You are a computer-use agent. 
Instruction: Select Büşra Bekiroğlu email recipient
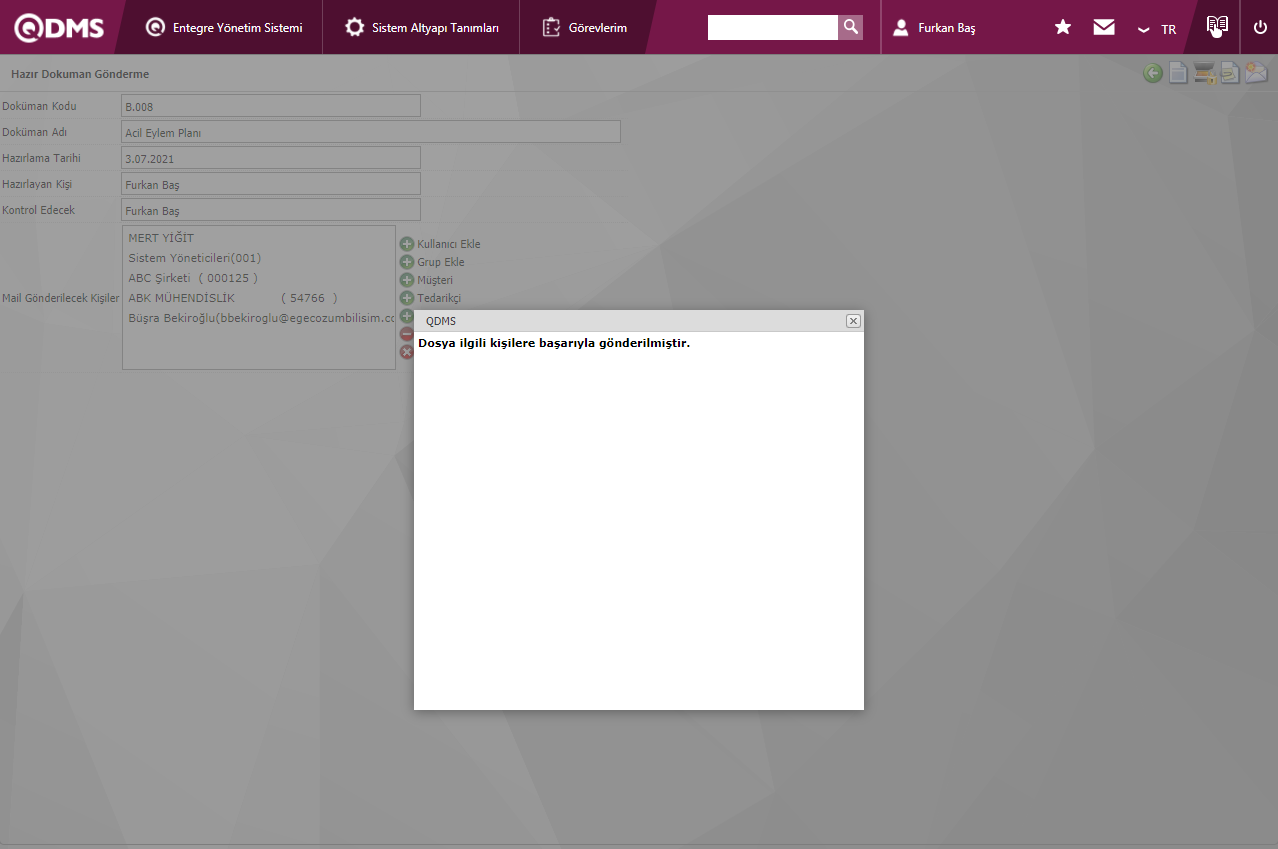(x=262, y=318)
